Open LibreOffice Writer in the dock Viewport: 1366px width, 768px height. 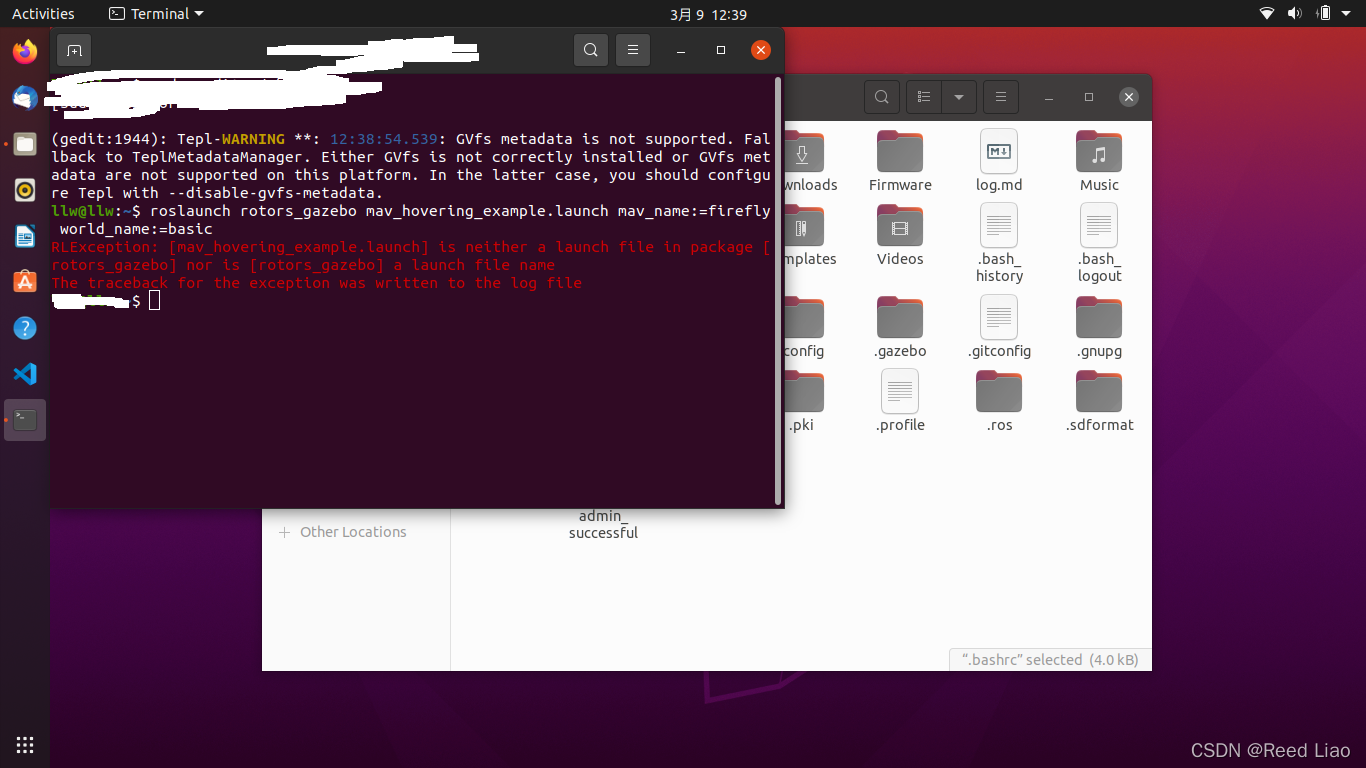pos(25,236)
